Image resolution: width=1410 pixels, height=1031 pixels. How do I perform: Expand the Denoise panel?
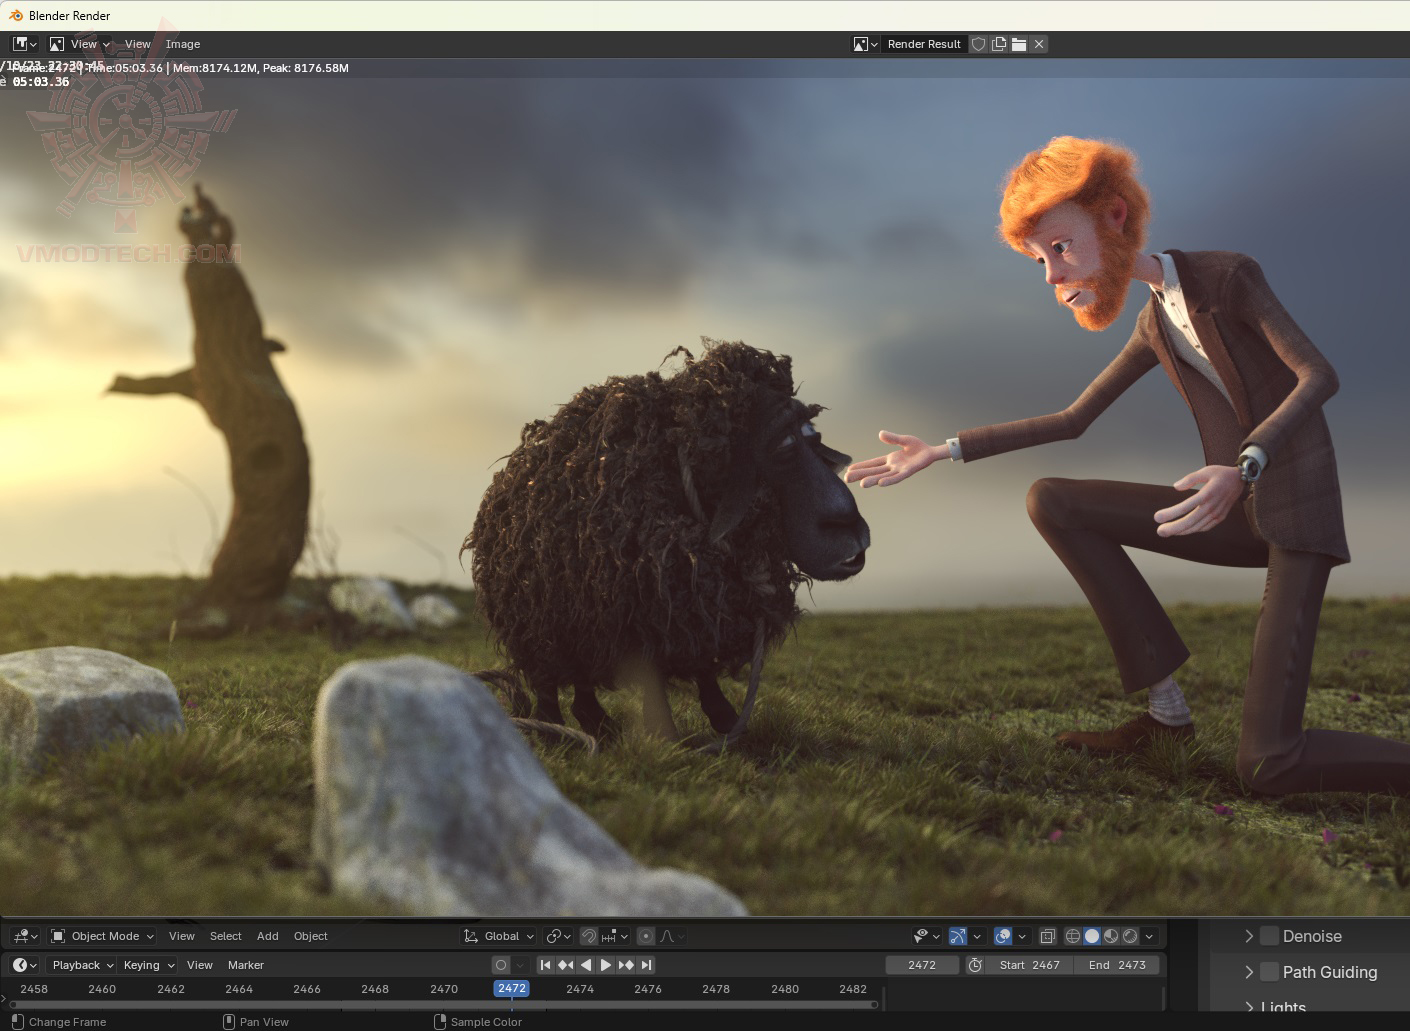pos(1249,936)
